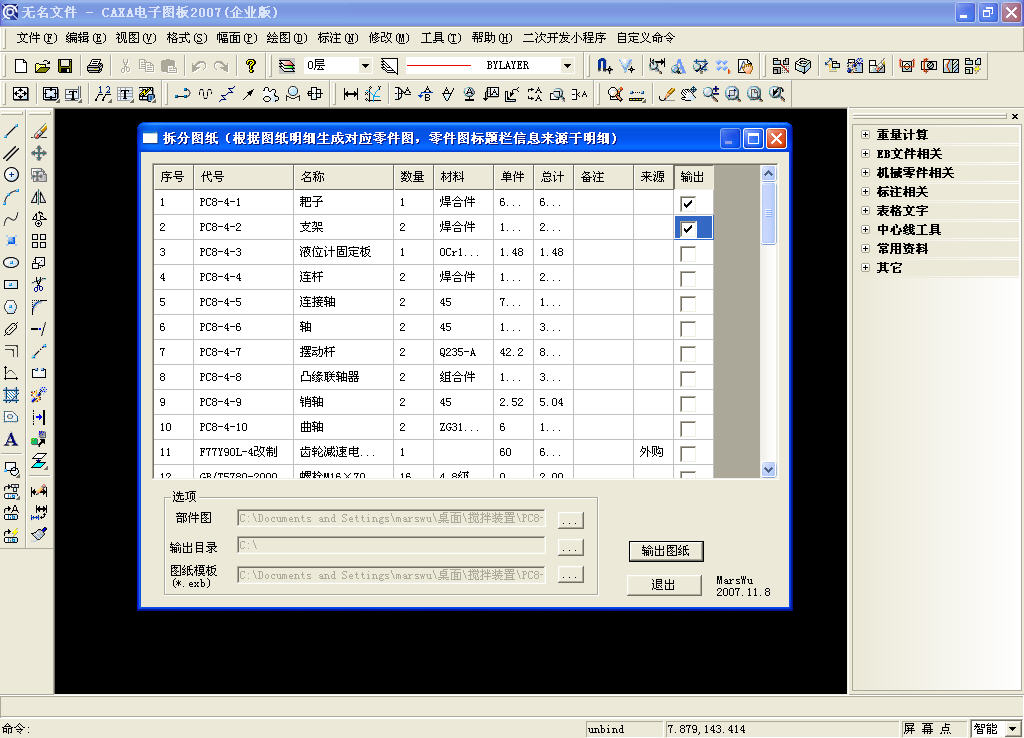Select the Rectangle drawing tool
1024x738 pixels.
coord(11,285)
